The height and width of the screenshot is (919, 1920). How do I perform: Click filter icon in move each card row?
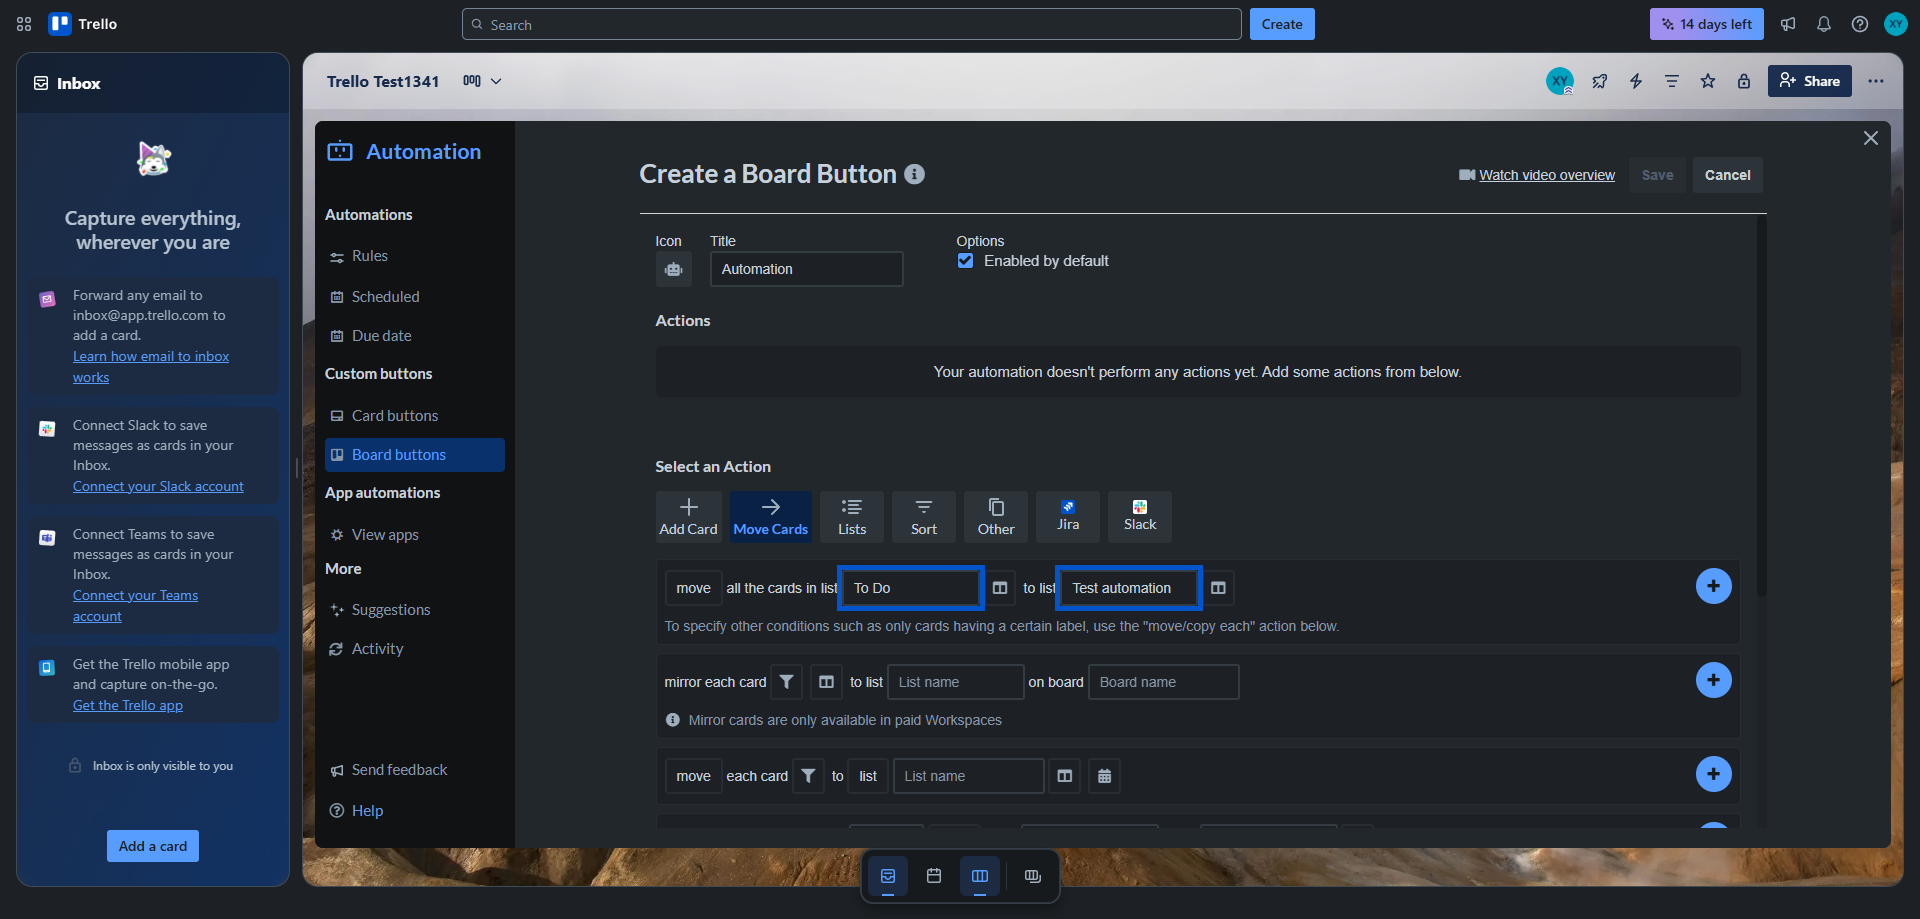pyautogui.click(x=808, y=776)
